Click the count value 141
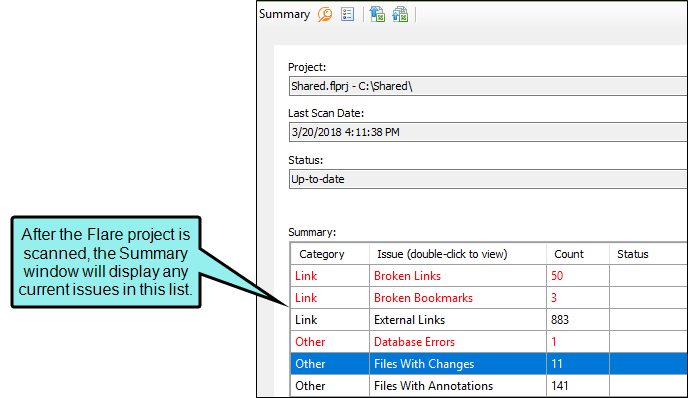 click(x=560, y=385)
